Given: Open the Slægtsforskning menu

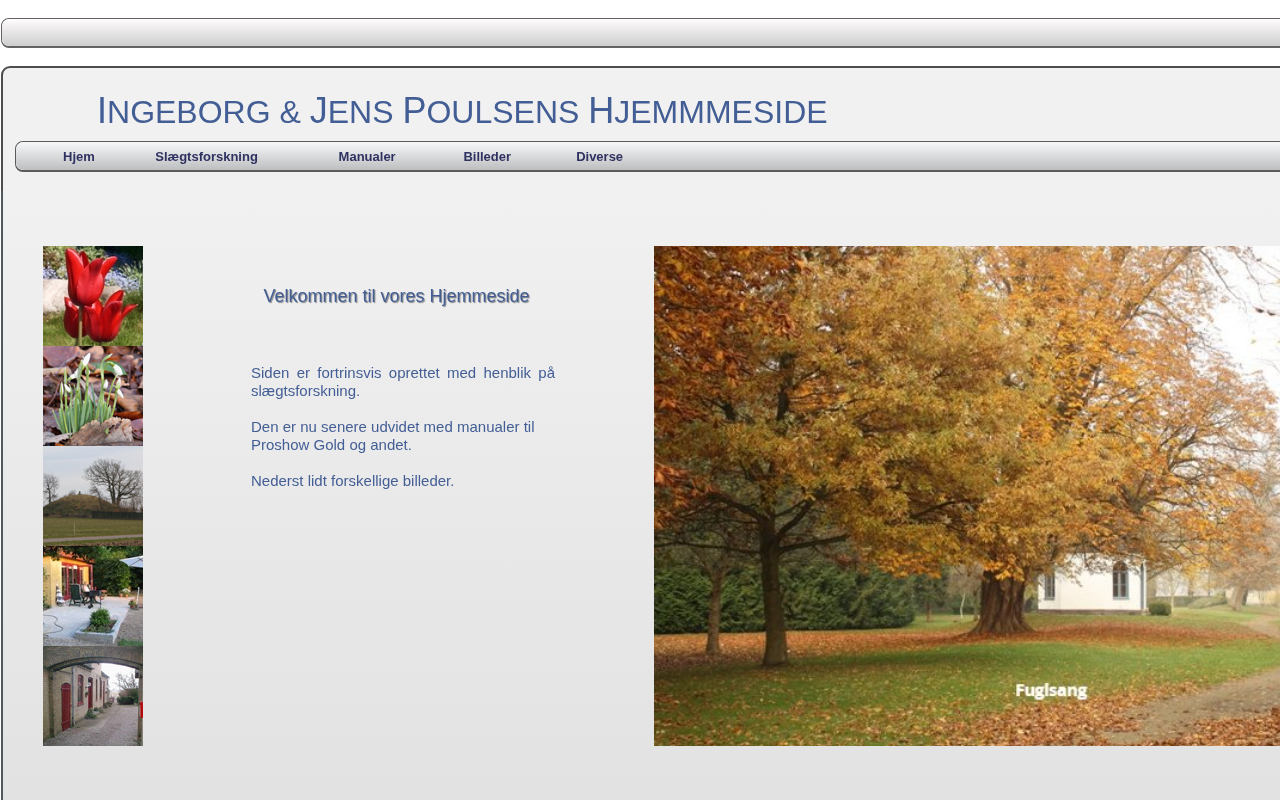Looking at the screenshot, I should point(206,157).
